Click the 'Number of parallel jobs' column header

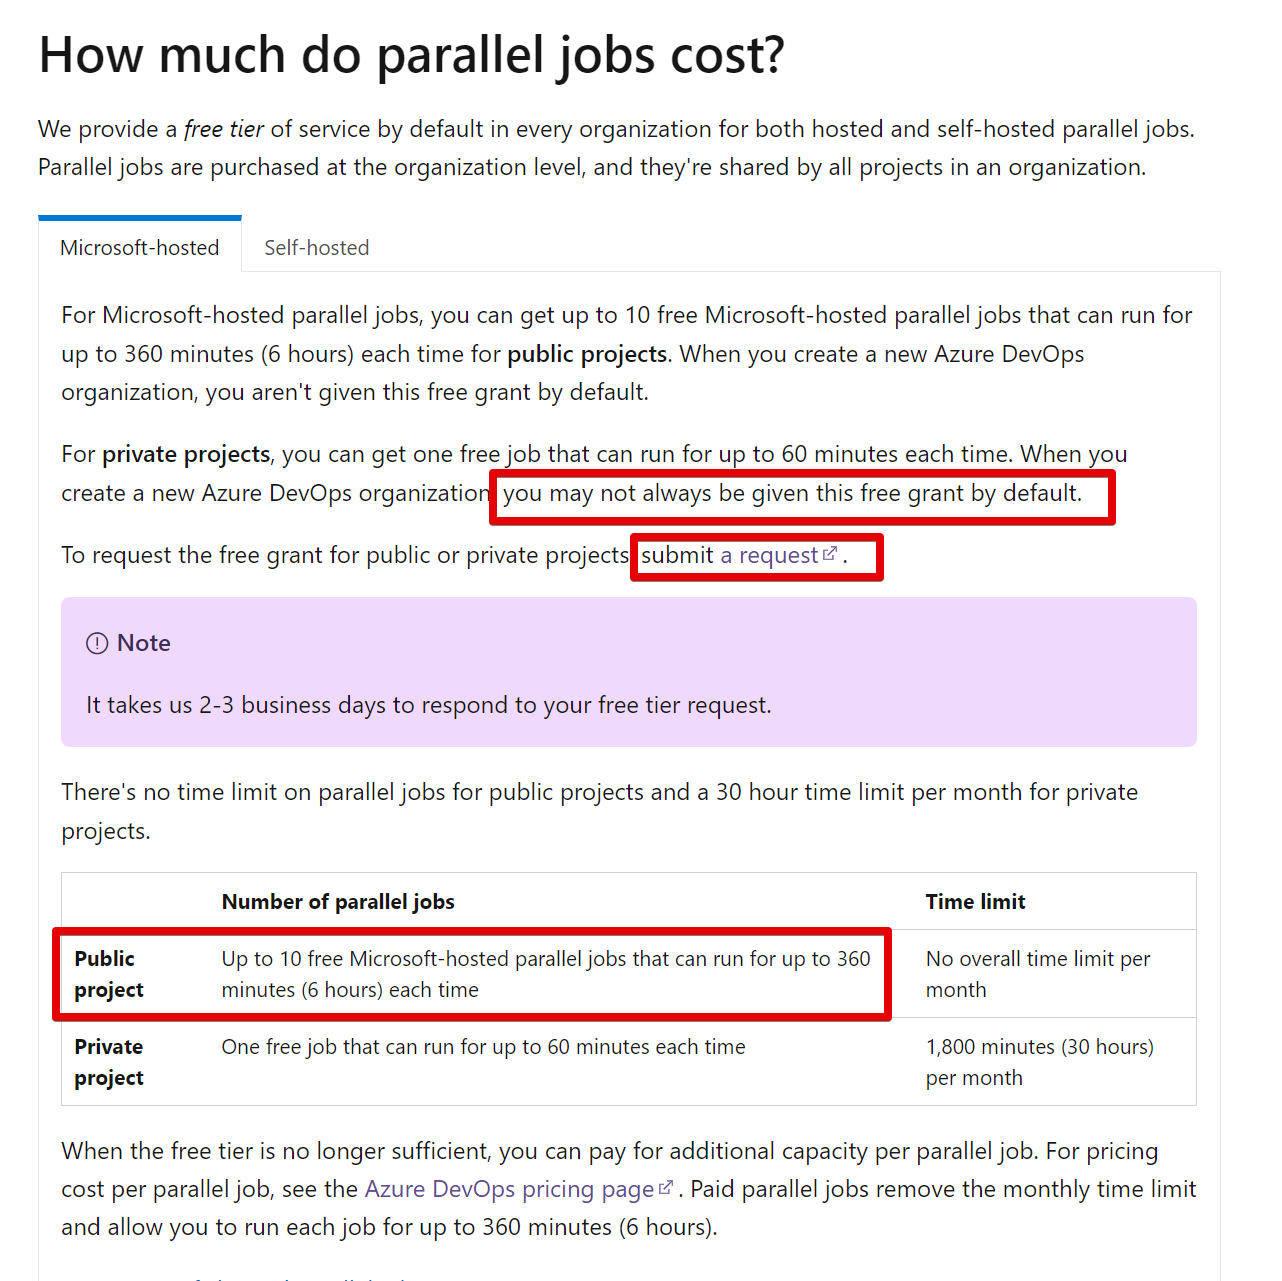[338, 902]
